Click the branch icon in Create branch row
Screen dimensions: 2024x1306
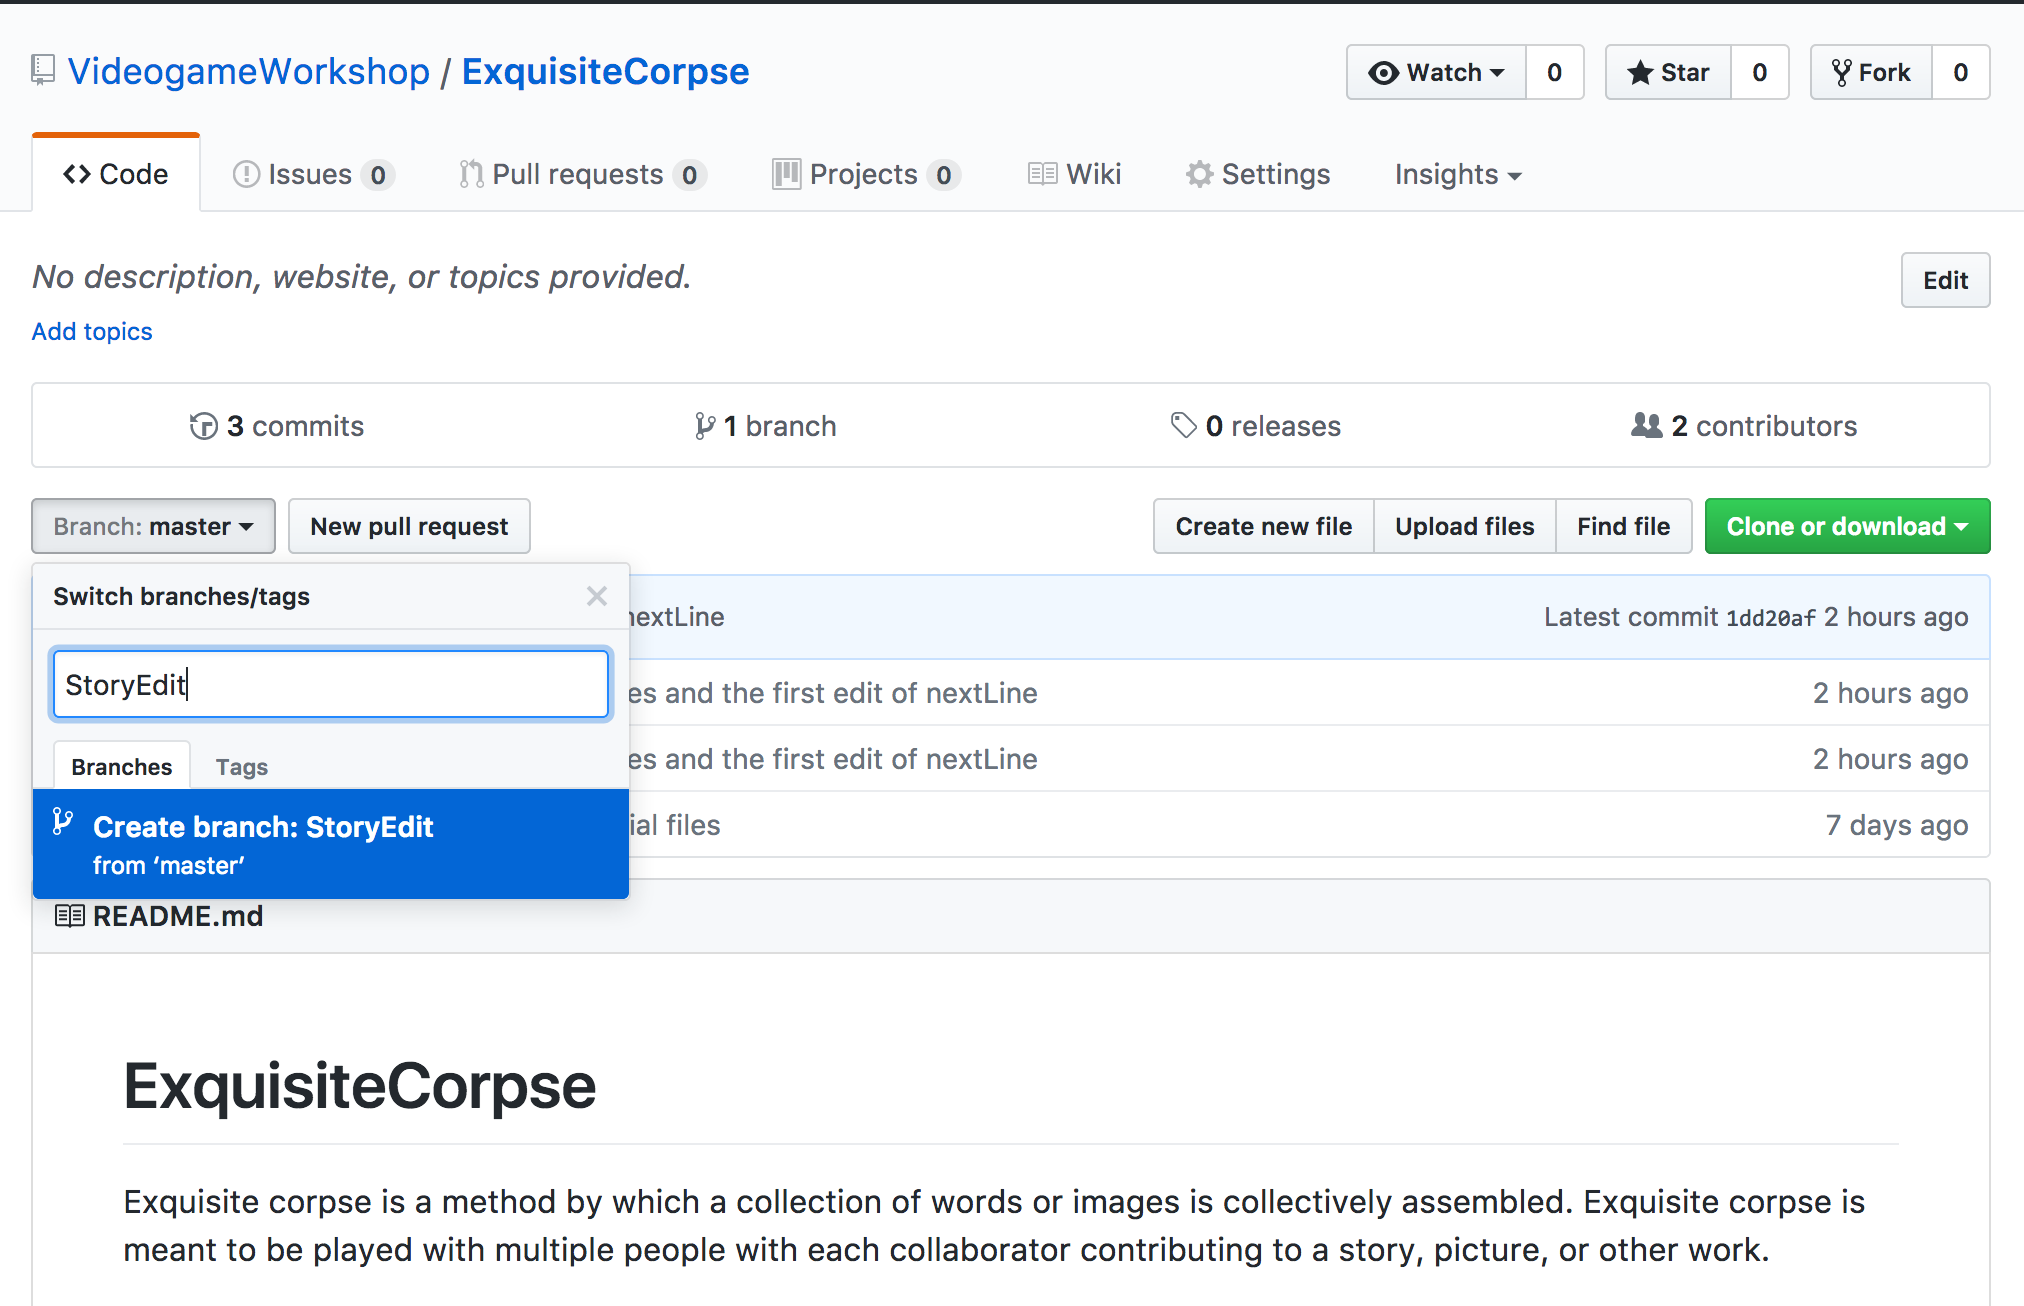(62, 822)
